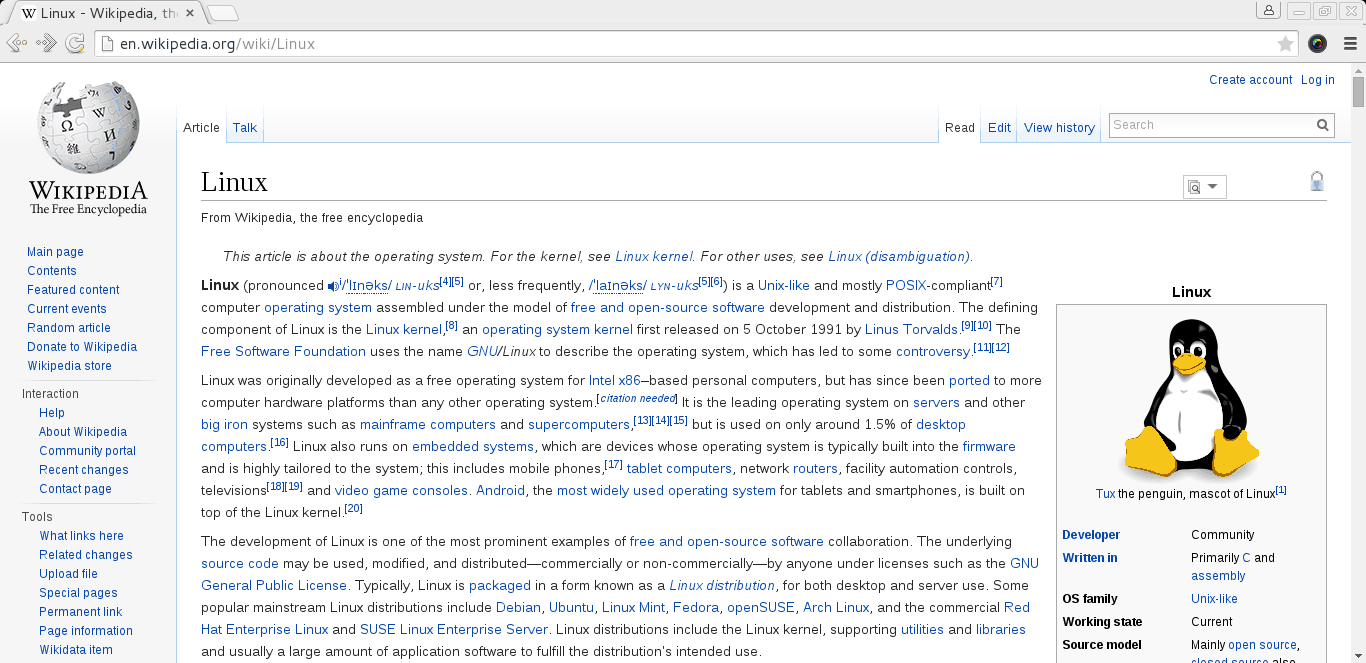Reload the current Wikipedia page
The height and width of the screenshot is (663, 1366).
tap(75, 43)
